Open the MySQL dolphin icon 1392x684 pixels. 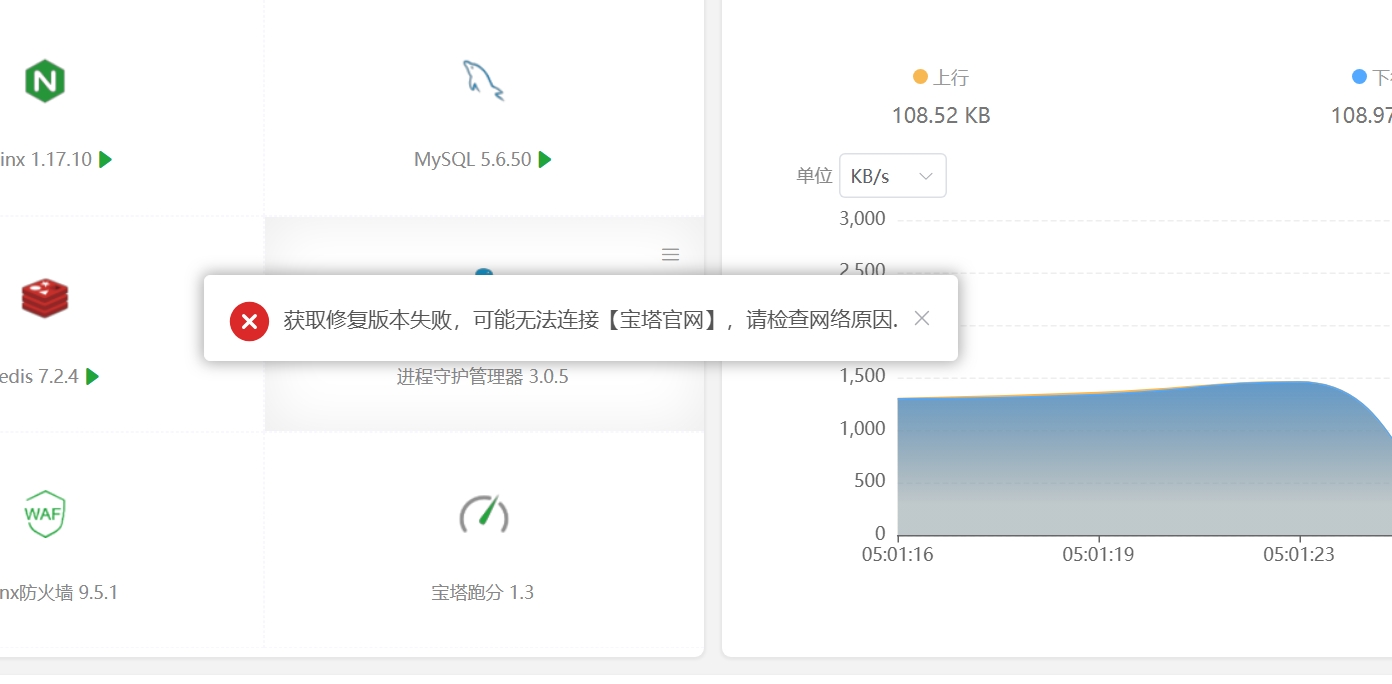tap(483, 80)
